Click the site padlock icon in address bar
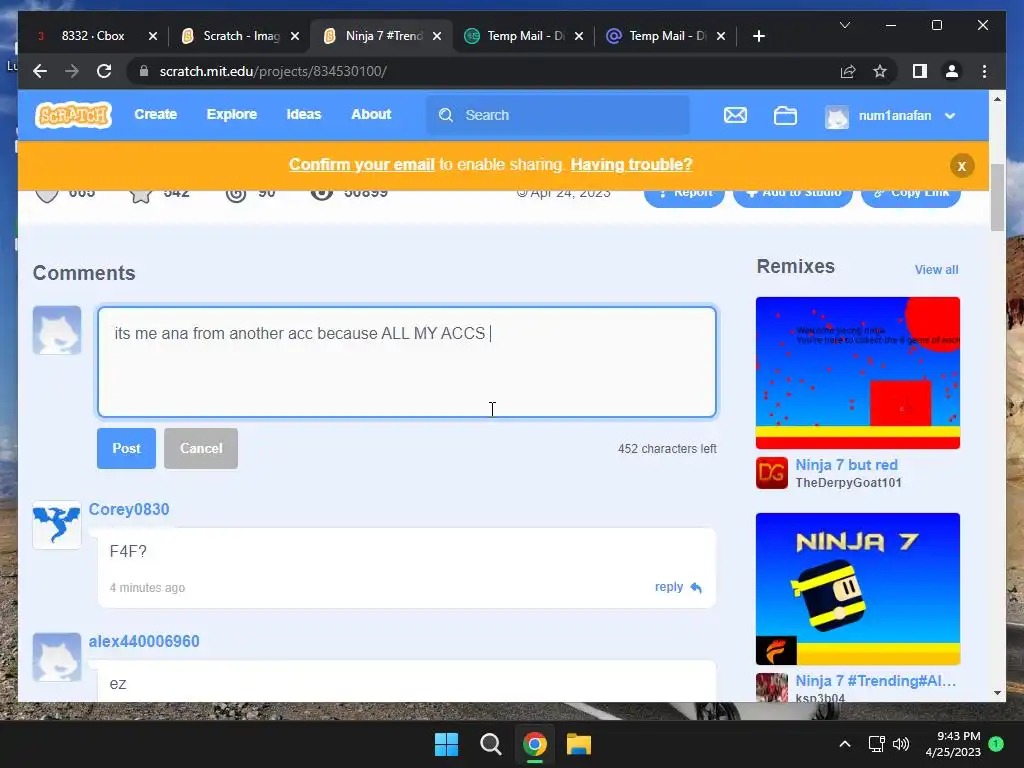 [x=144, y=71]
